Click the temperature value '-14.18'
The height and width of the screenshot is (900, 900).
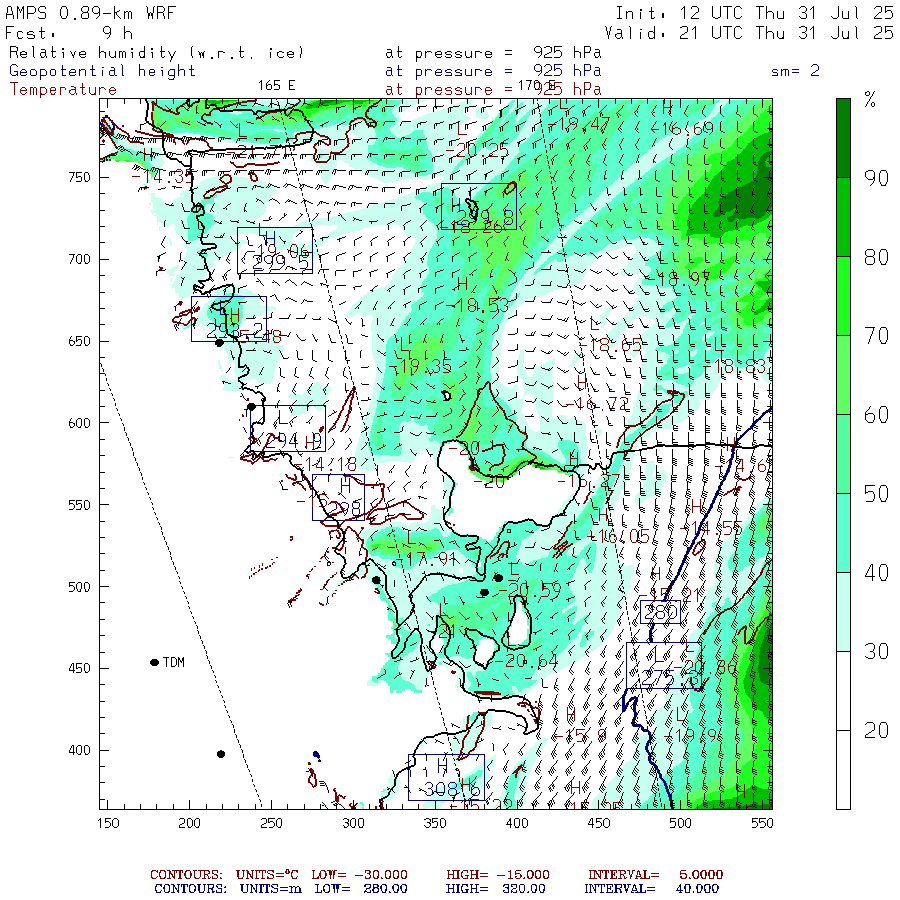point(325,464)
